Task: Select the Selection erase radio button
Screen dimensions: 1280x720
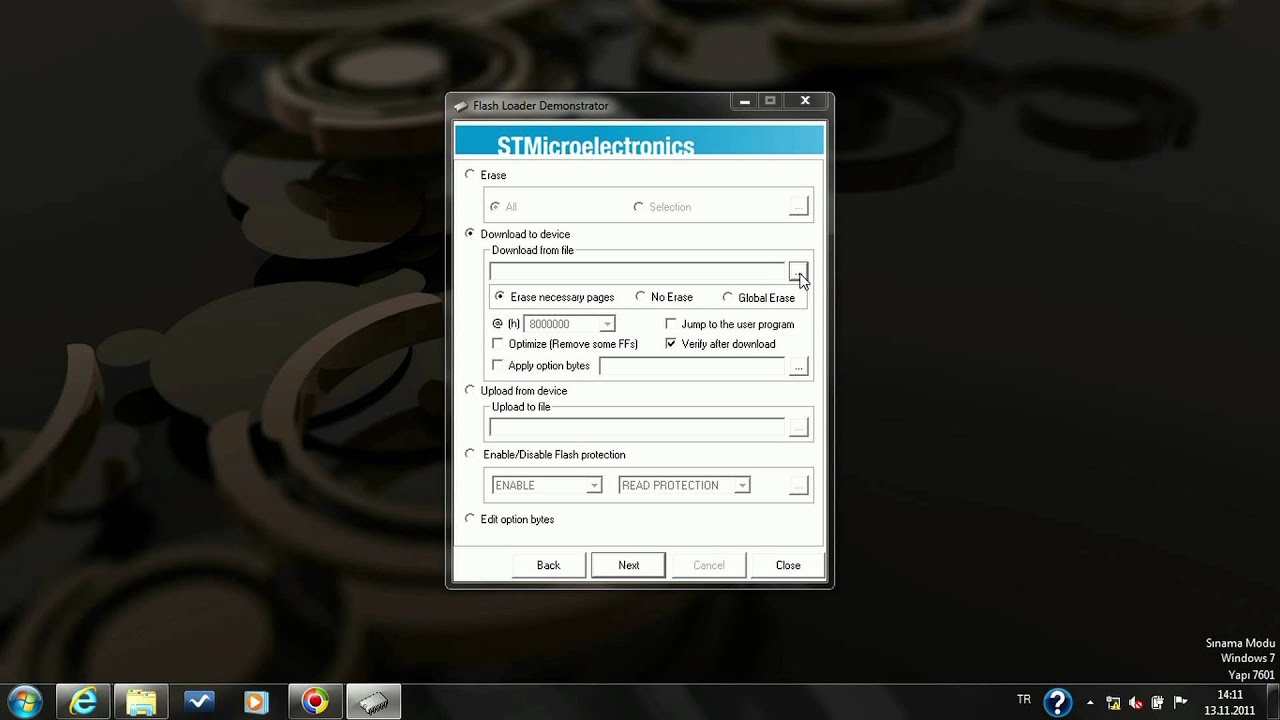Action: (x=638, y=206)
